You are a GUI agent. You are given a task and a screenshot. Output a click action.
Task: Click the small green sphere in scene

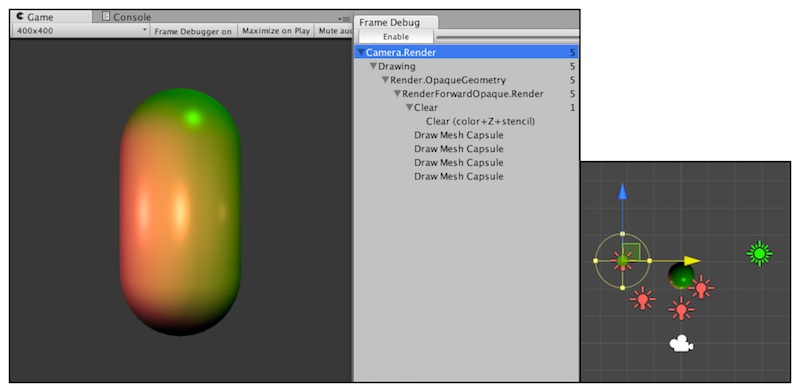pyautogui.click(x=681, y=276)
